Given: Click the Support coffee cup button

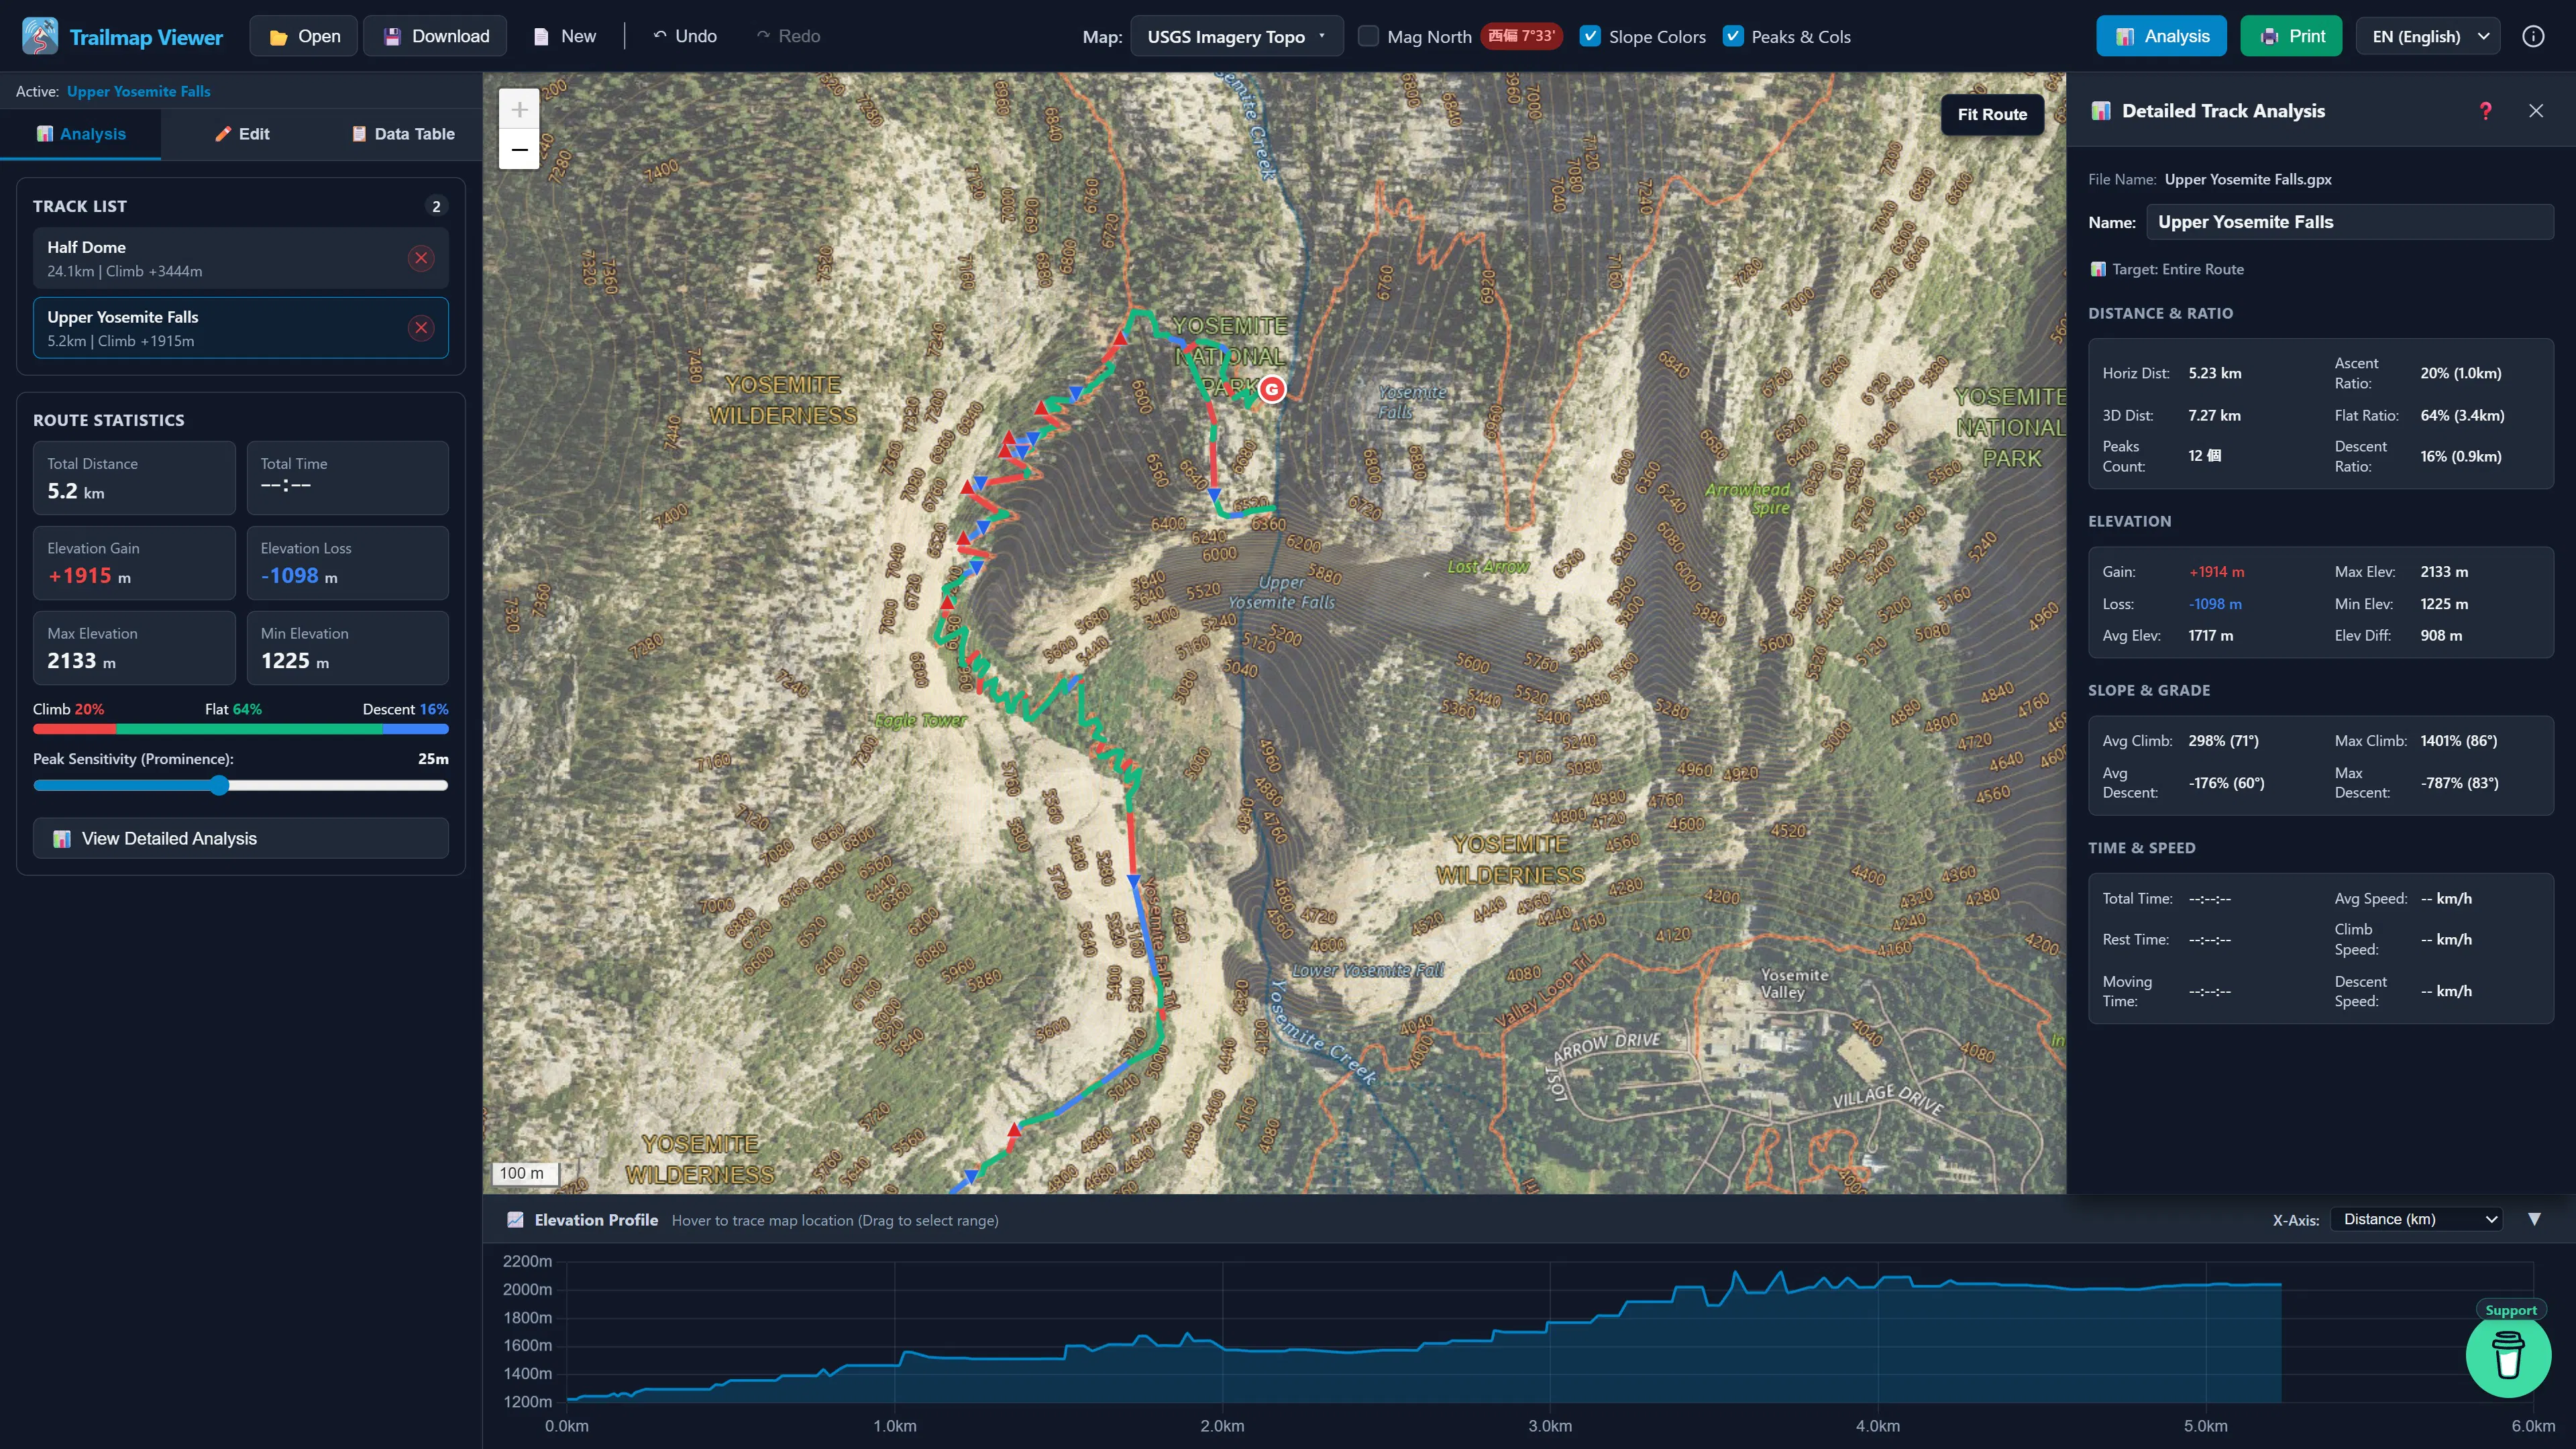Looking at the screenshot, I should tap(2508, 1356).
